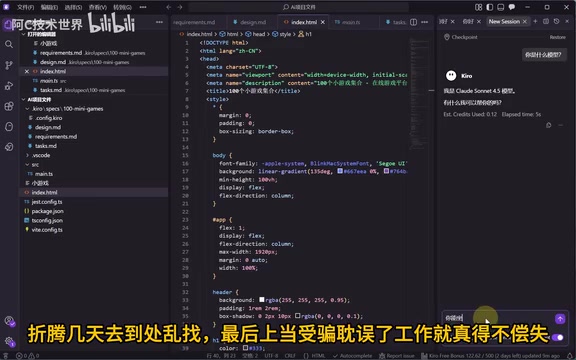Open Explorer panel more actions menu
Screen dimensions: 576x360
pyautogui.click(x=159, y=22)
